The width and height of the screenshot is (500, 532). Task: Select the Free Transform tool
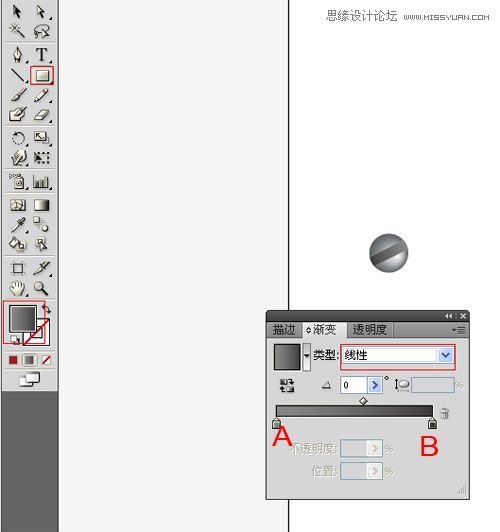(x=41, y=158)
